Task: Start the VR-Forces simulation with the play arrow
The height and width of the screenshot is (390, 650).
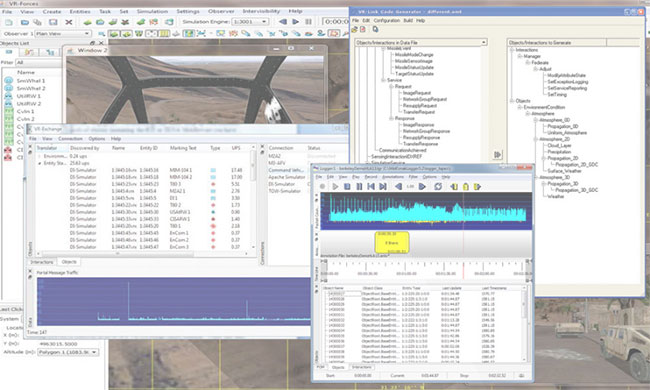Action: 296,22
